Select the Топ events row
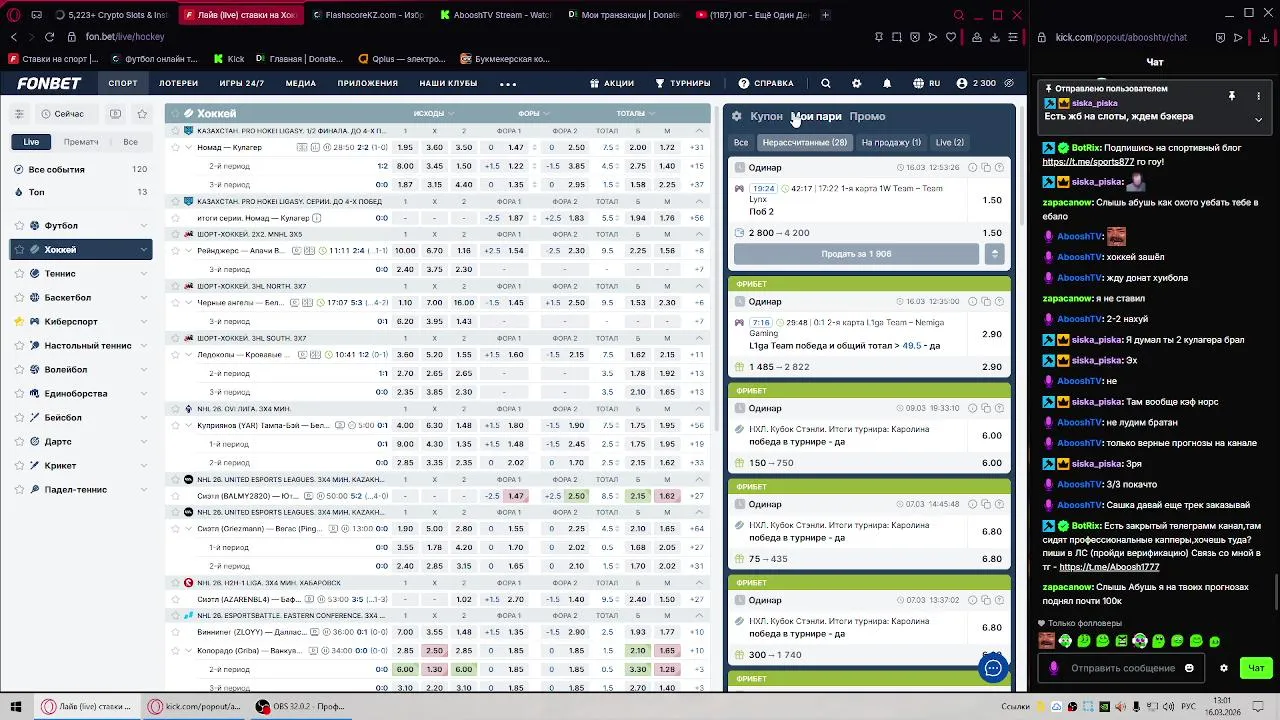Screen dimensions: 1280x720 pyautogui.click(x=80, y=192)
